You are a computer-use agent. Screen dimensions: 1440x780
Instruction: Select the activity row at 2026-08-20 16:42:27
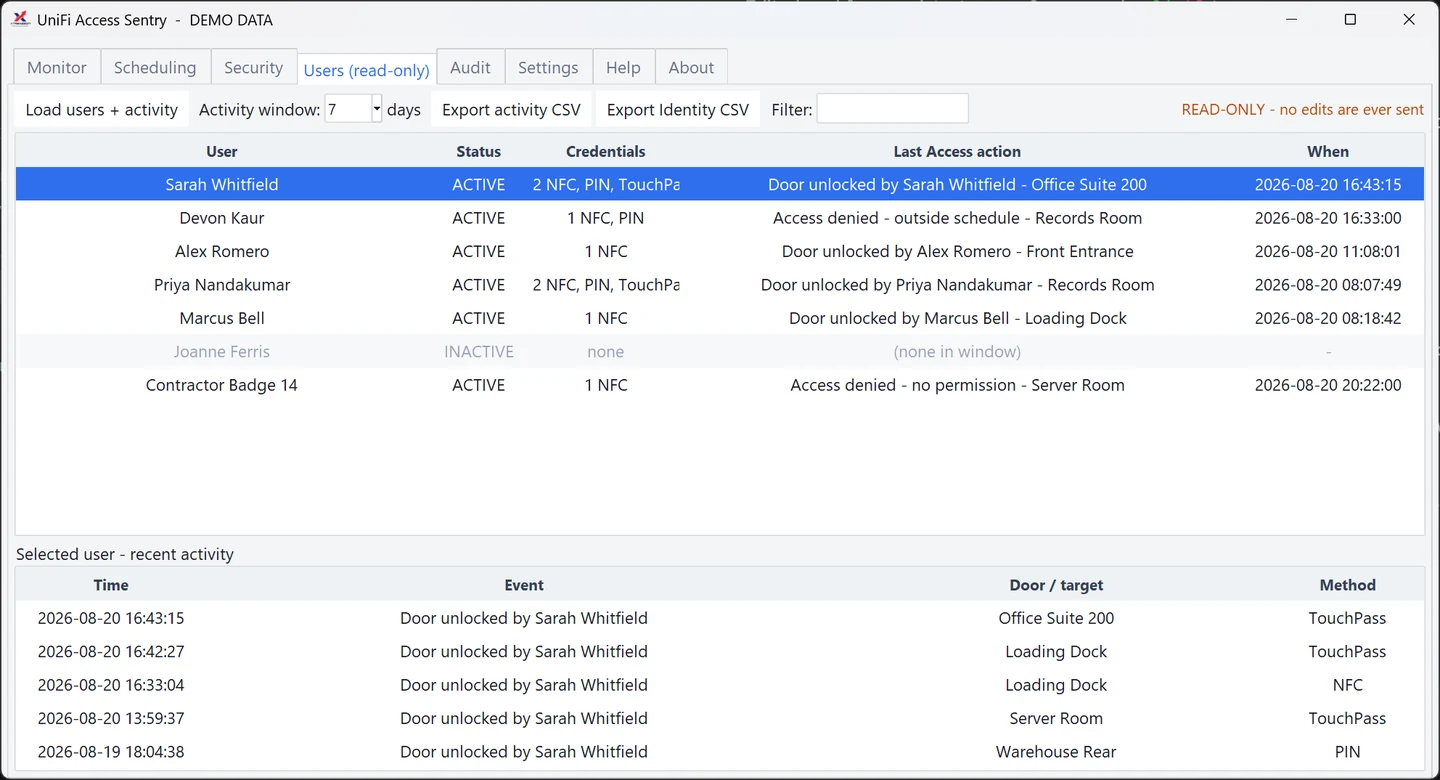[x=720, y=651]
